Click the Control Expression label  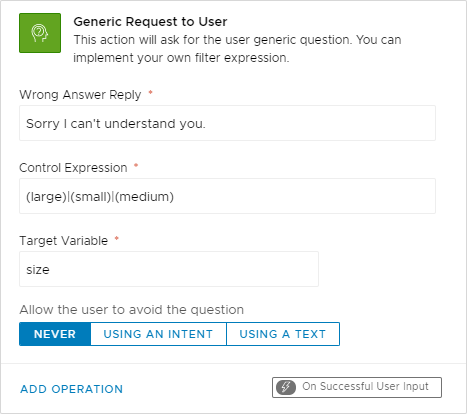73,168
